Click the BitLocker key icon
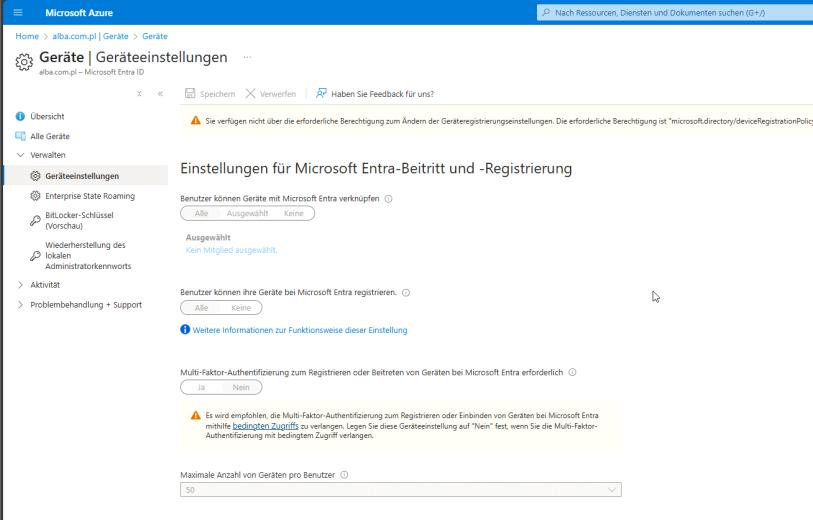Image resolution: width=813 pixels, height=520 pixels. pos(35,220)
